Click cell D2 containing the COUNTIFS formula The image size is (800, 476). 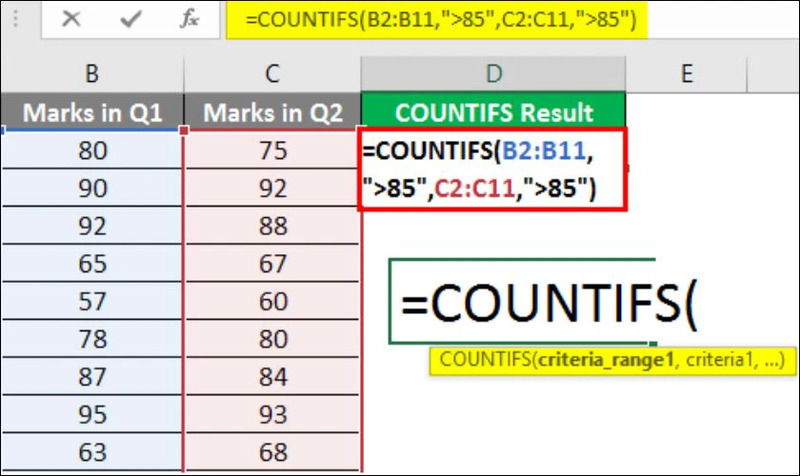pos(492,169)
